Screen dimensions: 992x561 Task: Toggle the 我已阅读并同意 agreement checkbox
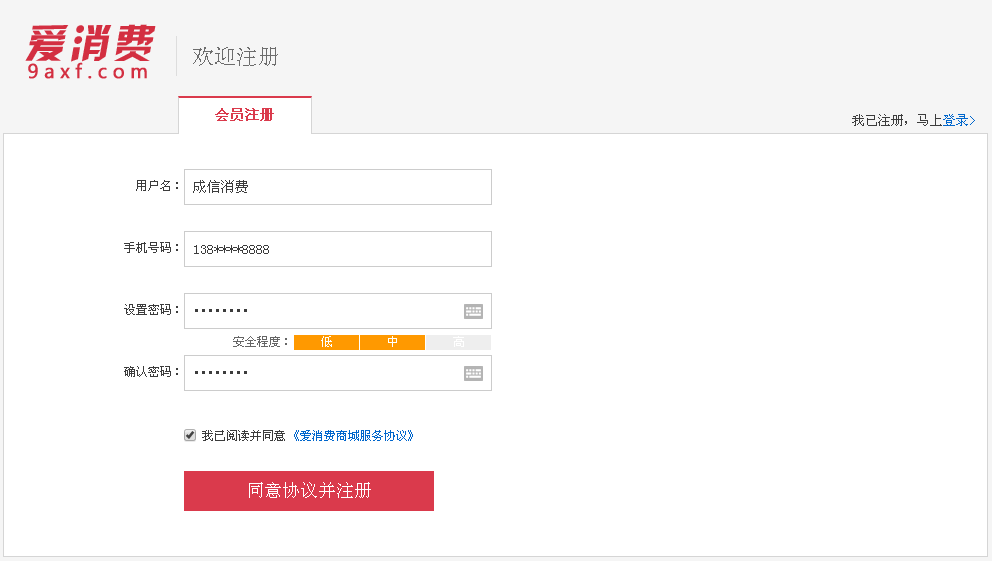190,435
